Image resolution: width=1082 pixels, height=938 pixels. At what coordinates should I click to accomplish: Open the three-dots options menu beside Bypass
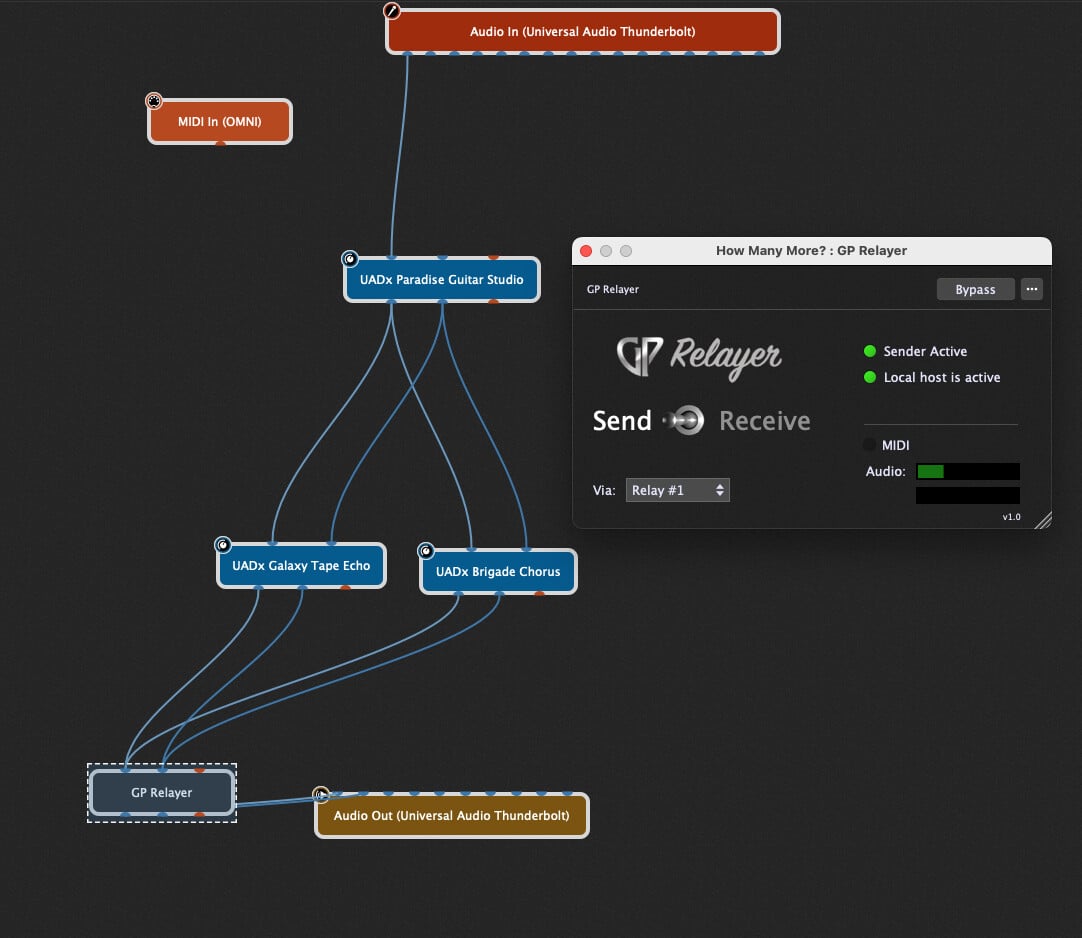coord(1032,289)
